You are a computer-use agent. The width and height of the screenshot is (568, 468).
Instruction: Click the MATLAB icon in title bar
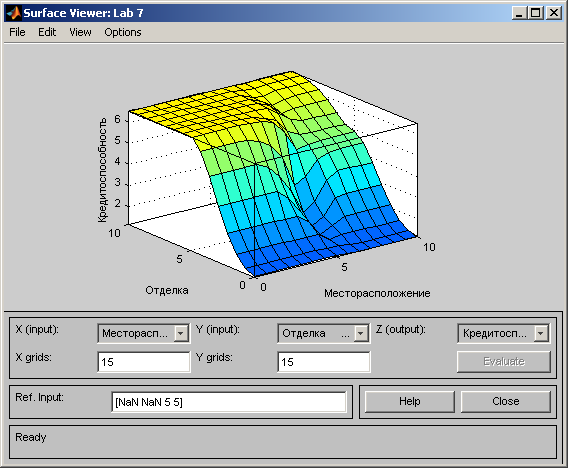14,13
